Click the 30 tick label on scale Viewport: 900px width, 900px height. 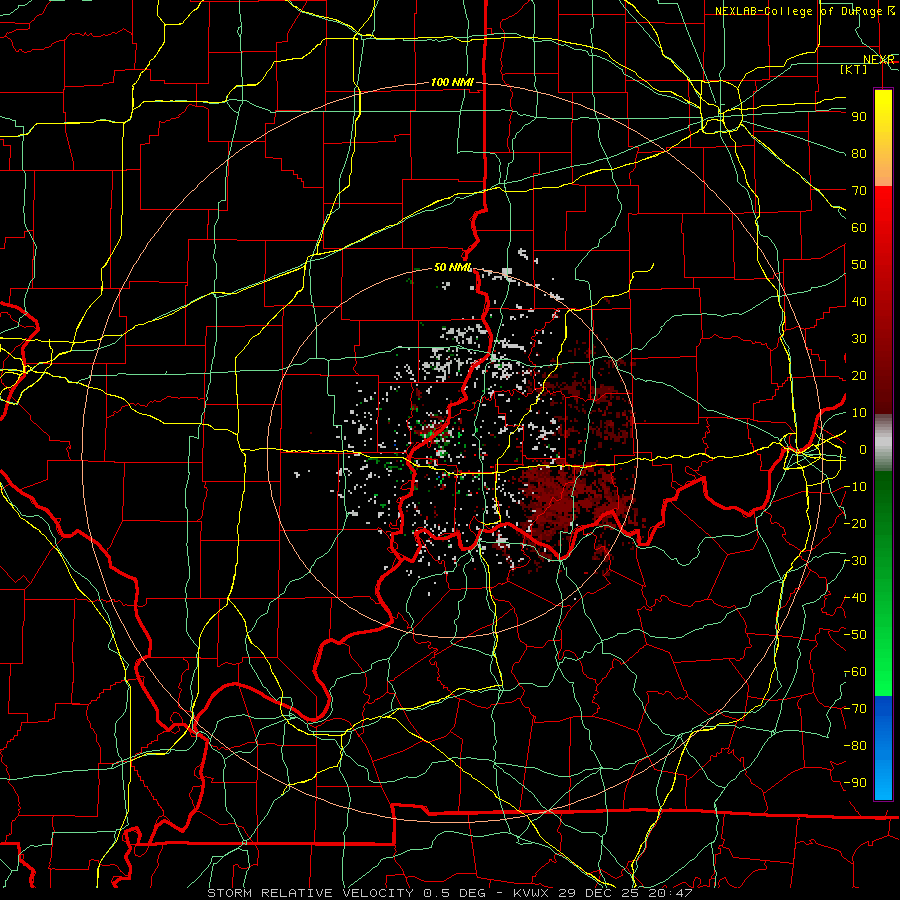[859, 339]
